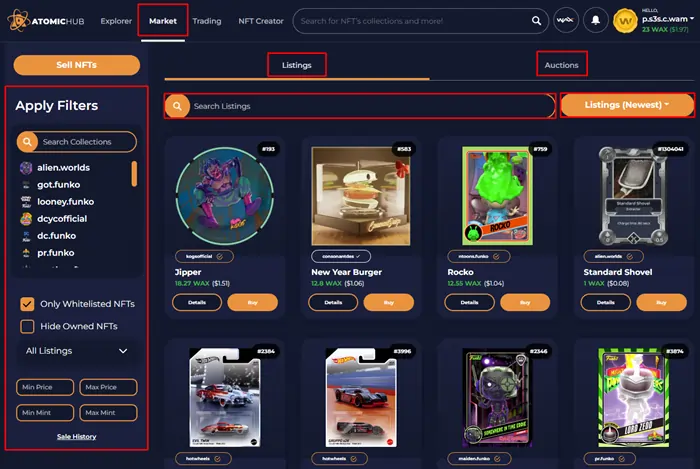
Task: Go to the Explorer menu
Action: [x=116, y=21]
